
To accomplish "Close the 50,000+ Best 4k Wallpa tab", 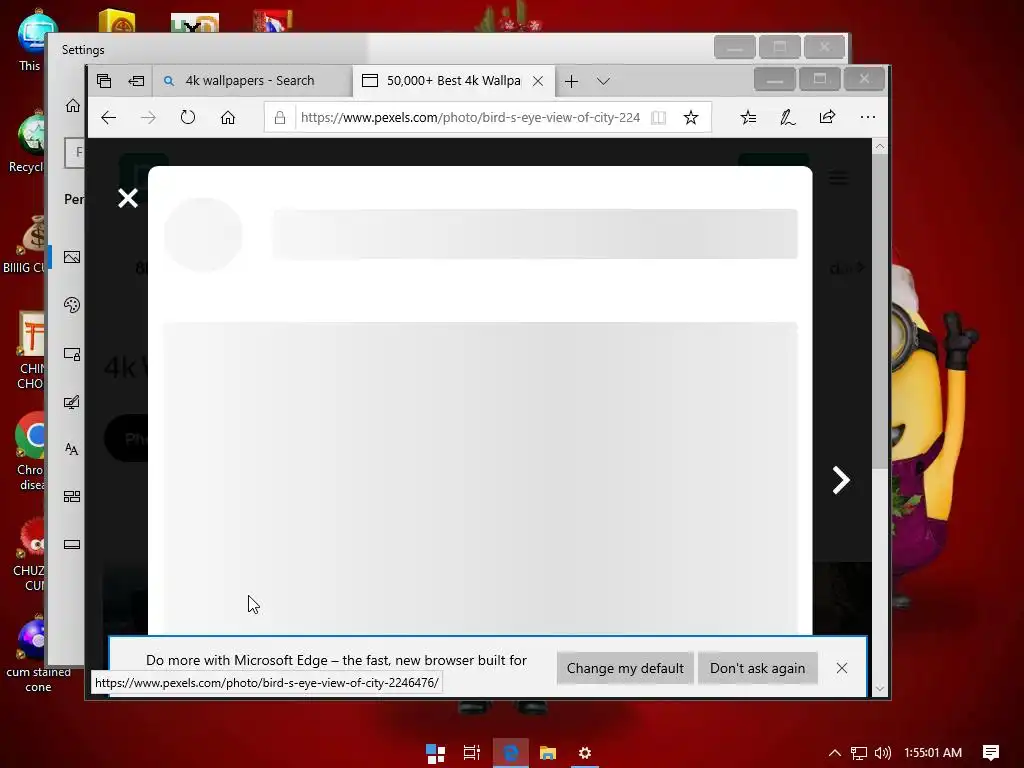I will tap(538, 81).
